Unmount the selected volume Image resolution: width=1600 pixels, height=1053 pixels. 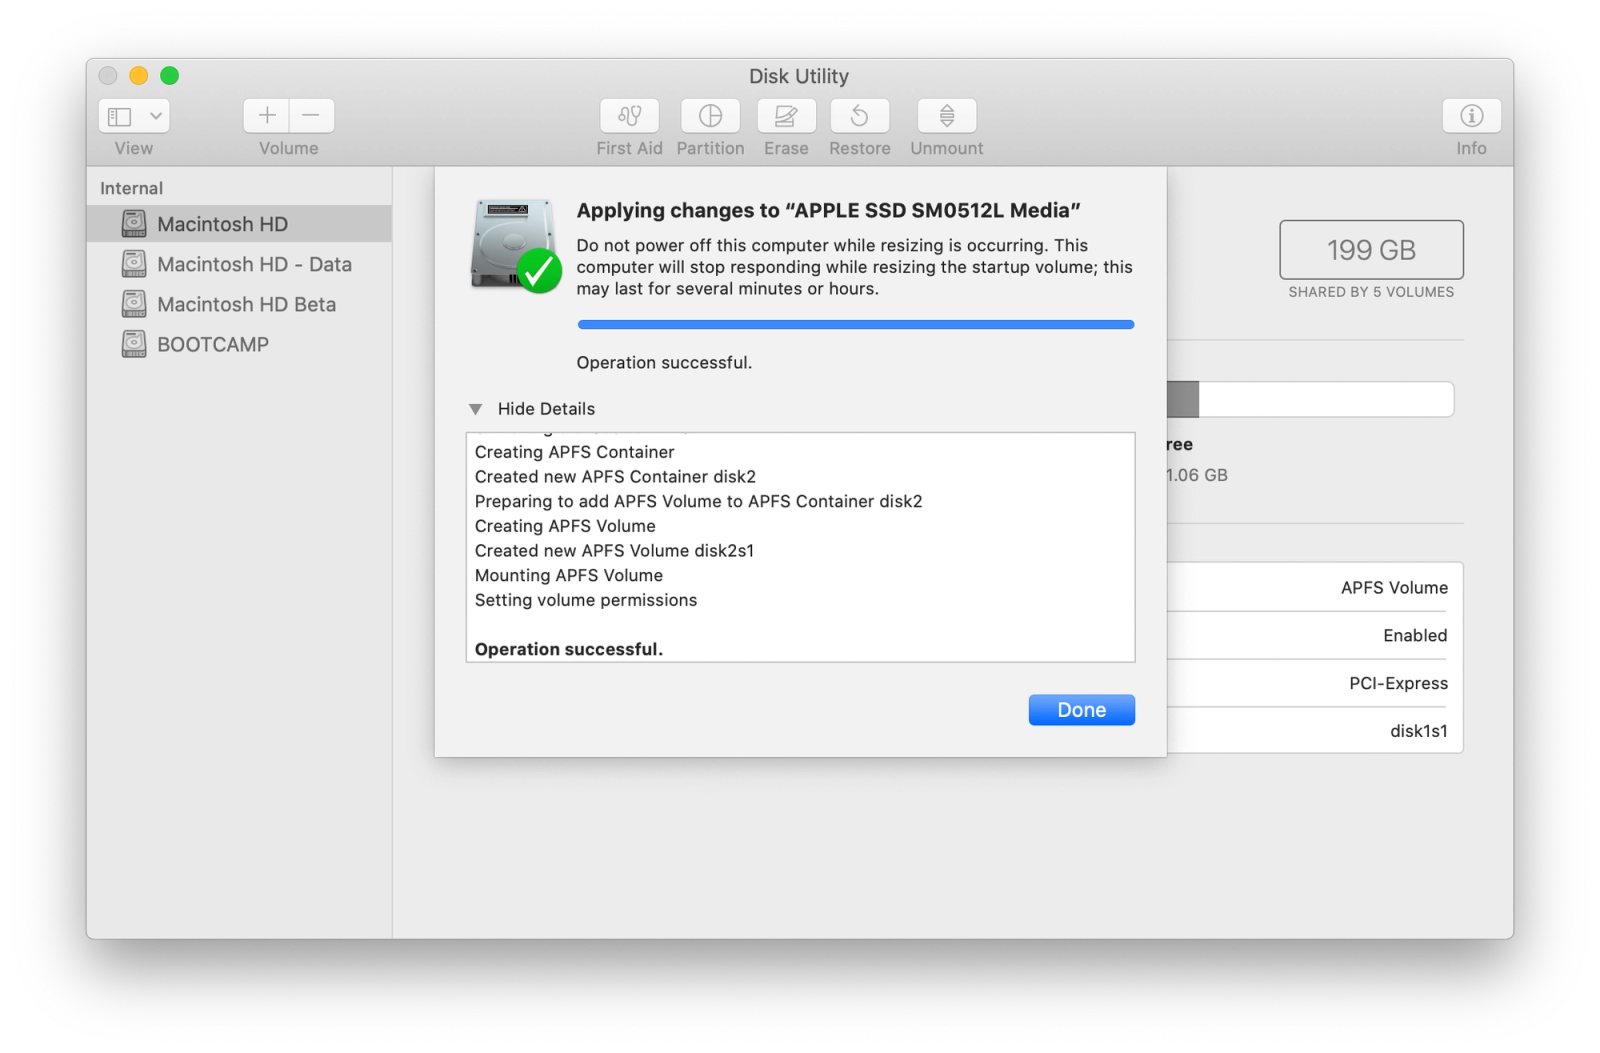[x=946, y=116]
